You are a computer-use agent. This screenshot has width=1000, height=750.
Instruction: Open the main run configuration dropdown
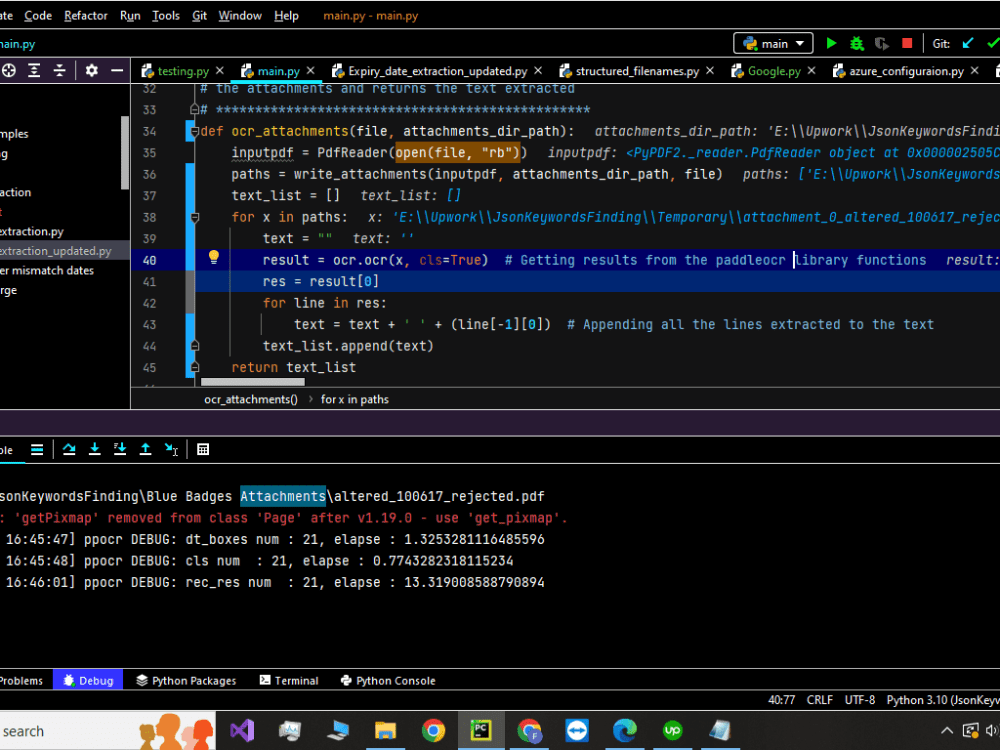tap(772, 43)
